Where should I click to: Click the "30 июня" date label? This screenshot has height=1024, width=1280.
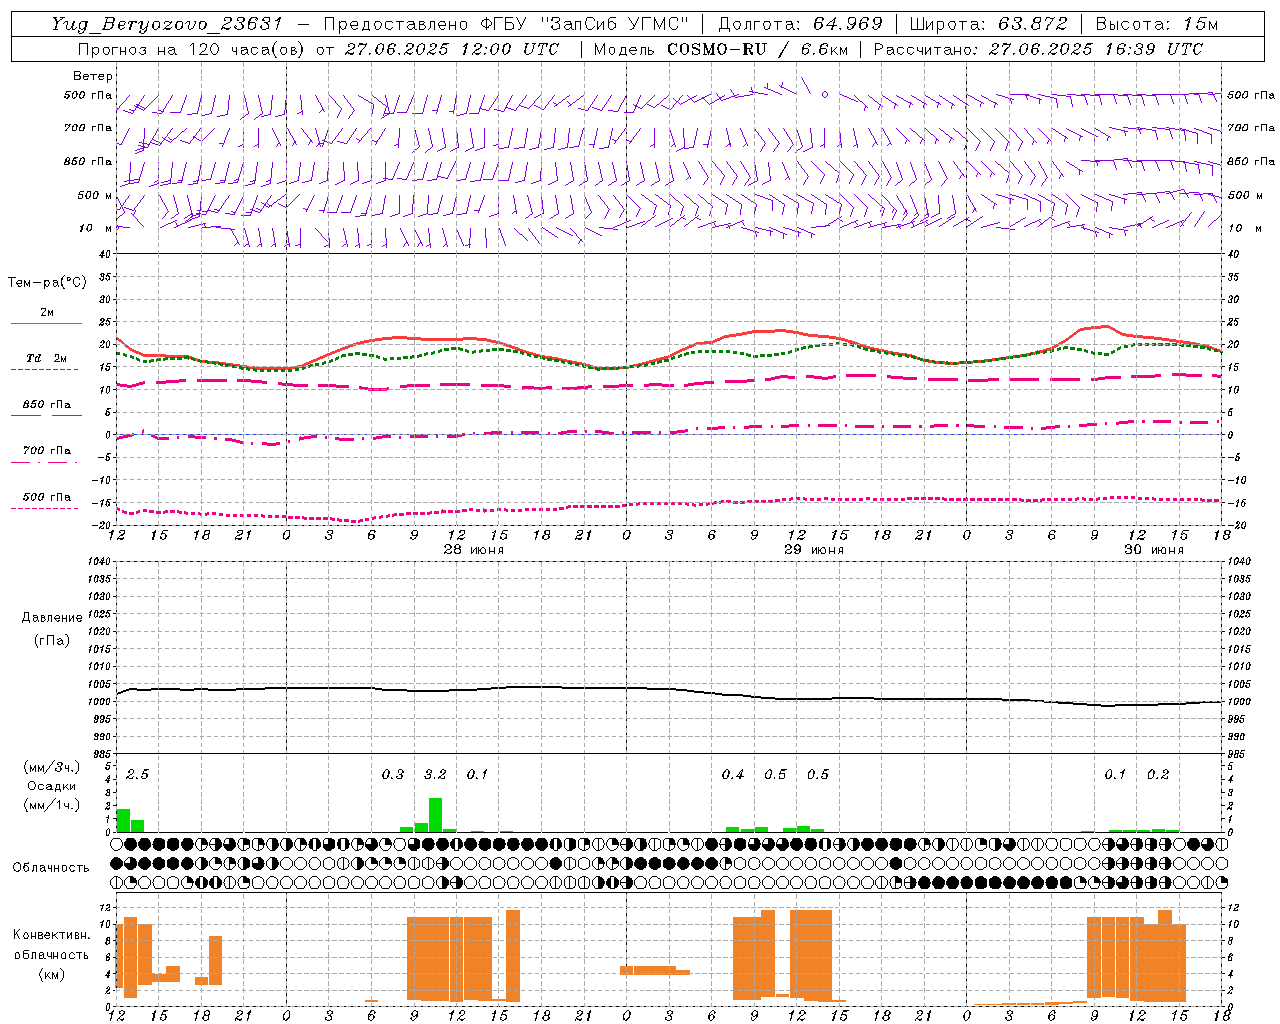click(1154, 550)
